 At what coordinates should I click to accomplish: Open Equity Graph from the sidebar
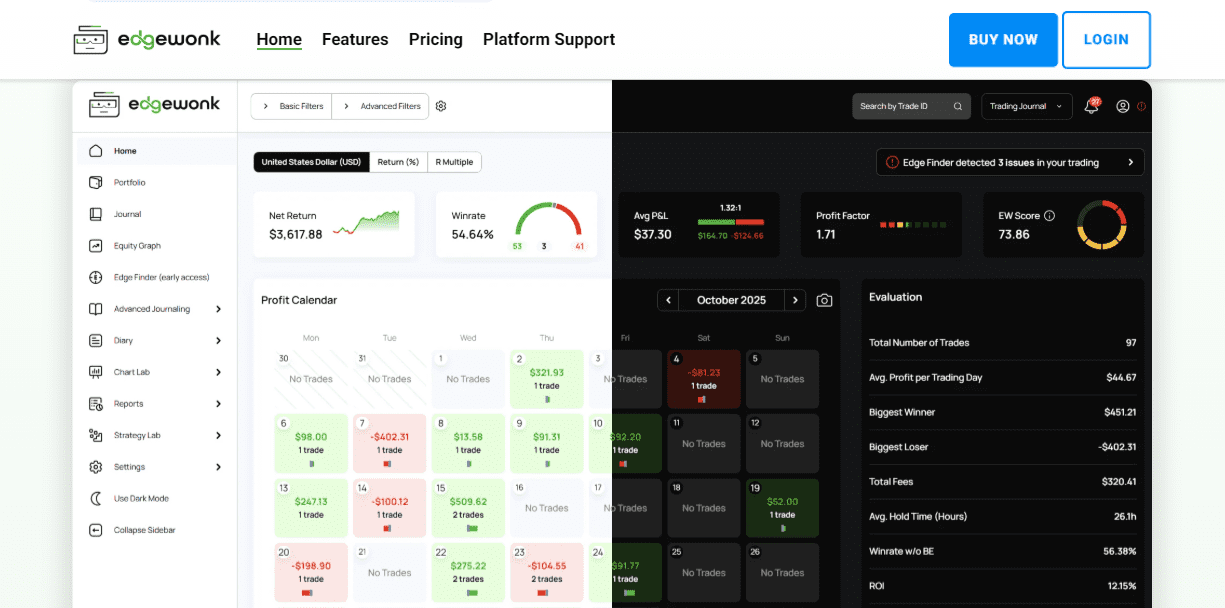tap(137, 246)
